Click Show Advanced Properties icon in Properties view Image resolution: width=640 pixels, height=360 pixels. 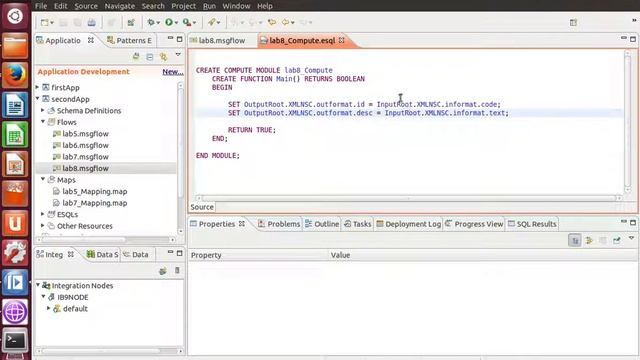(x=589, y=240)
